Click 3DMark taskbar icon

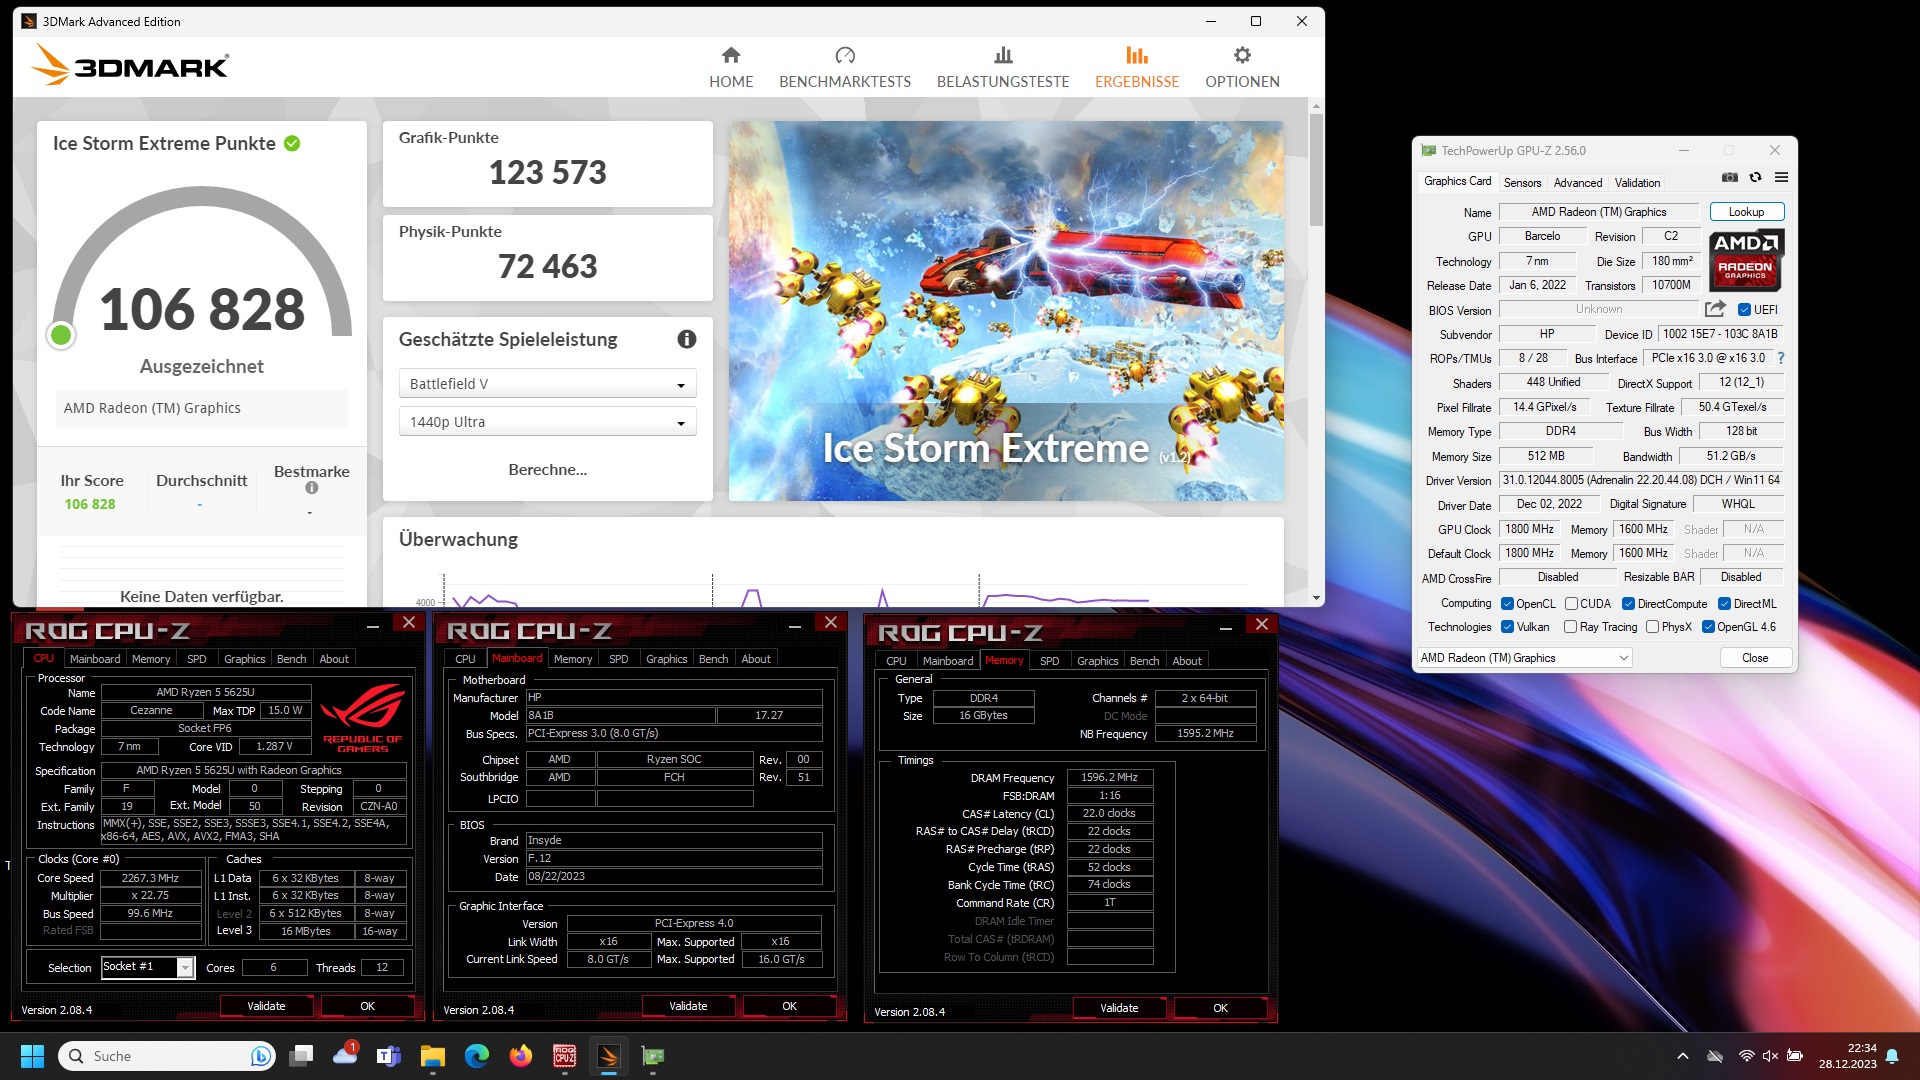pyautogui.click(x=609, y=1056)
